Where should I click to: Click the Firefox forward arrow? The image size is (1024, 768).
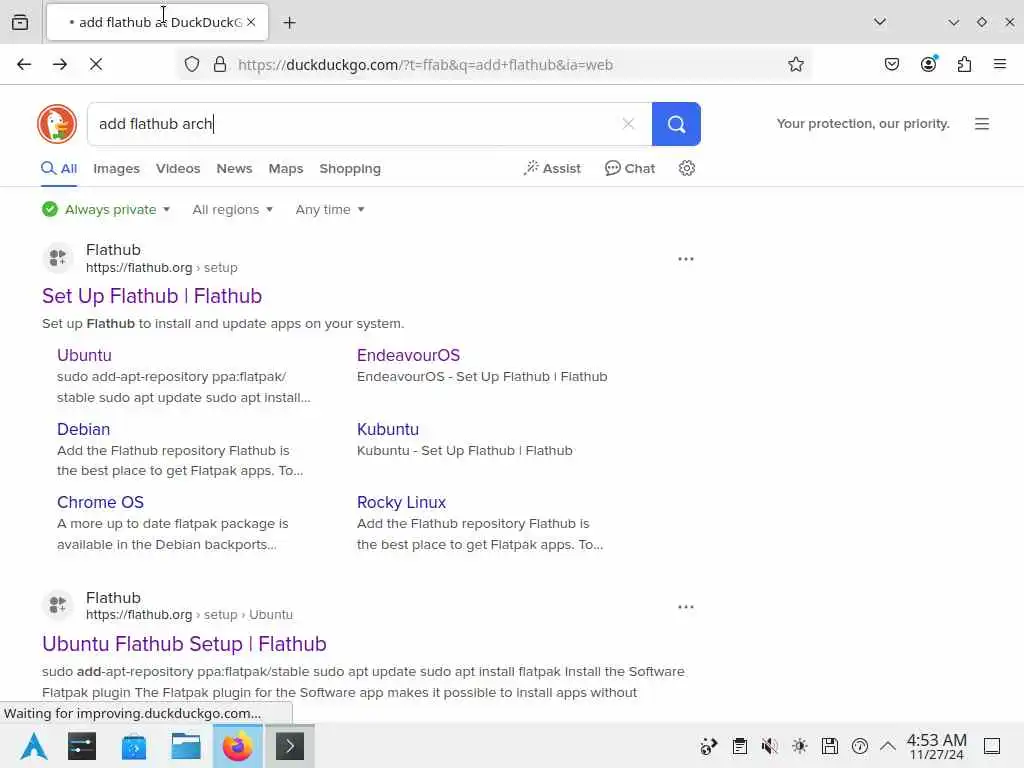60,64
